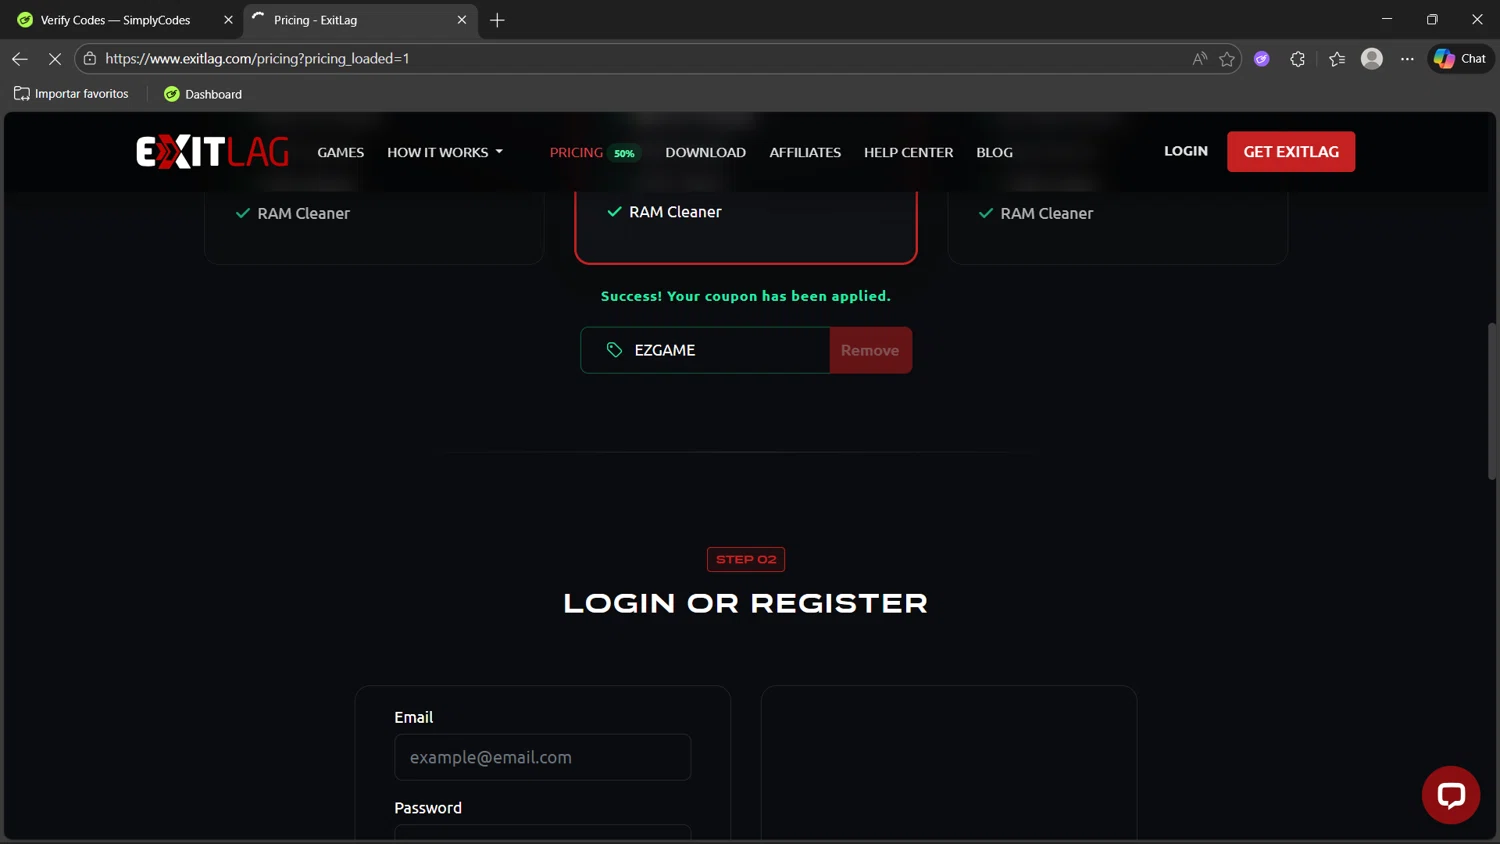Screen dimensions: 1500x844
Task: Close the Verify Codes SimplyCodes tab
Action: tap(228, 20)
